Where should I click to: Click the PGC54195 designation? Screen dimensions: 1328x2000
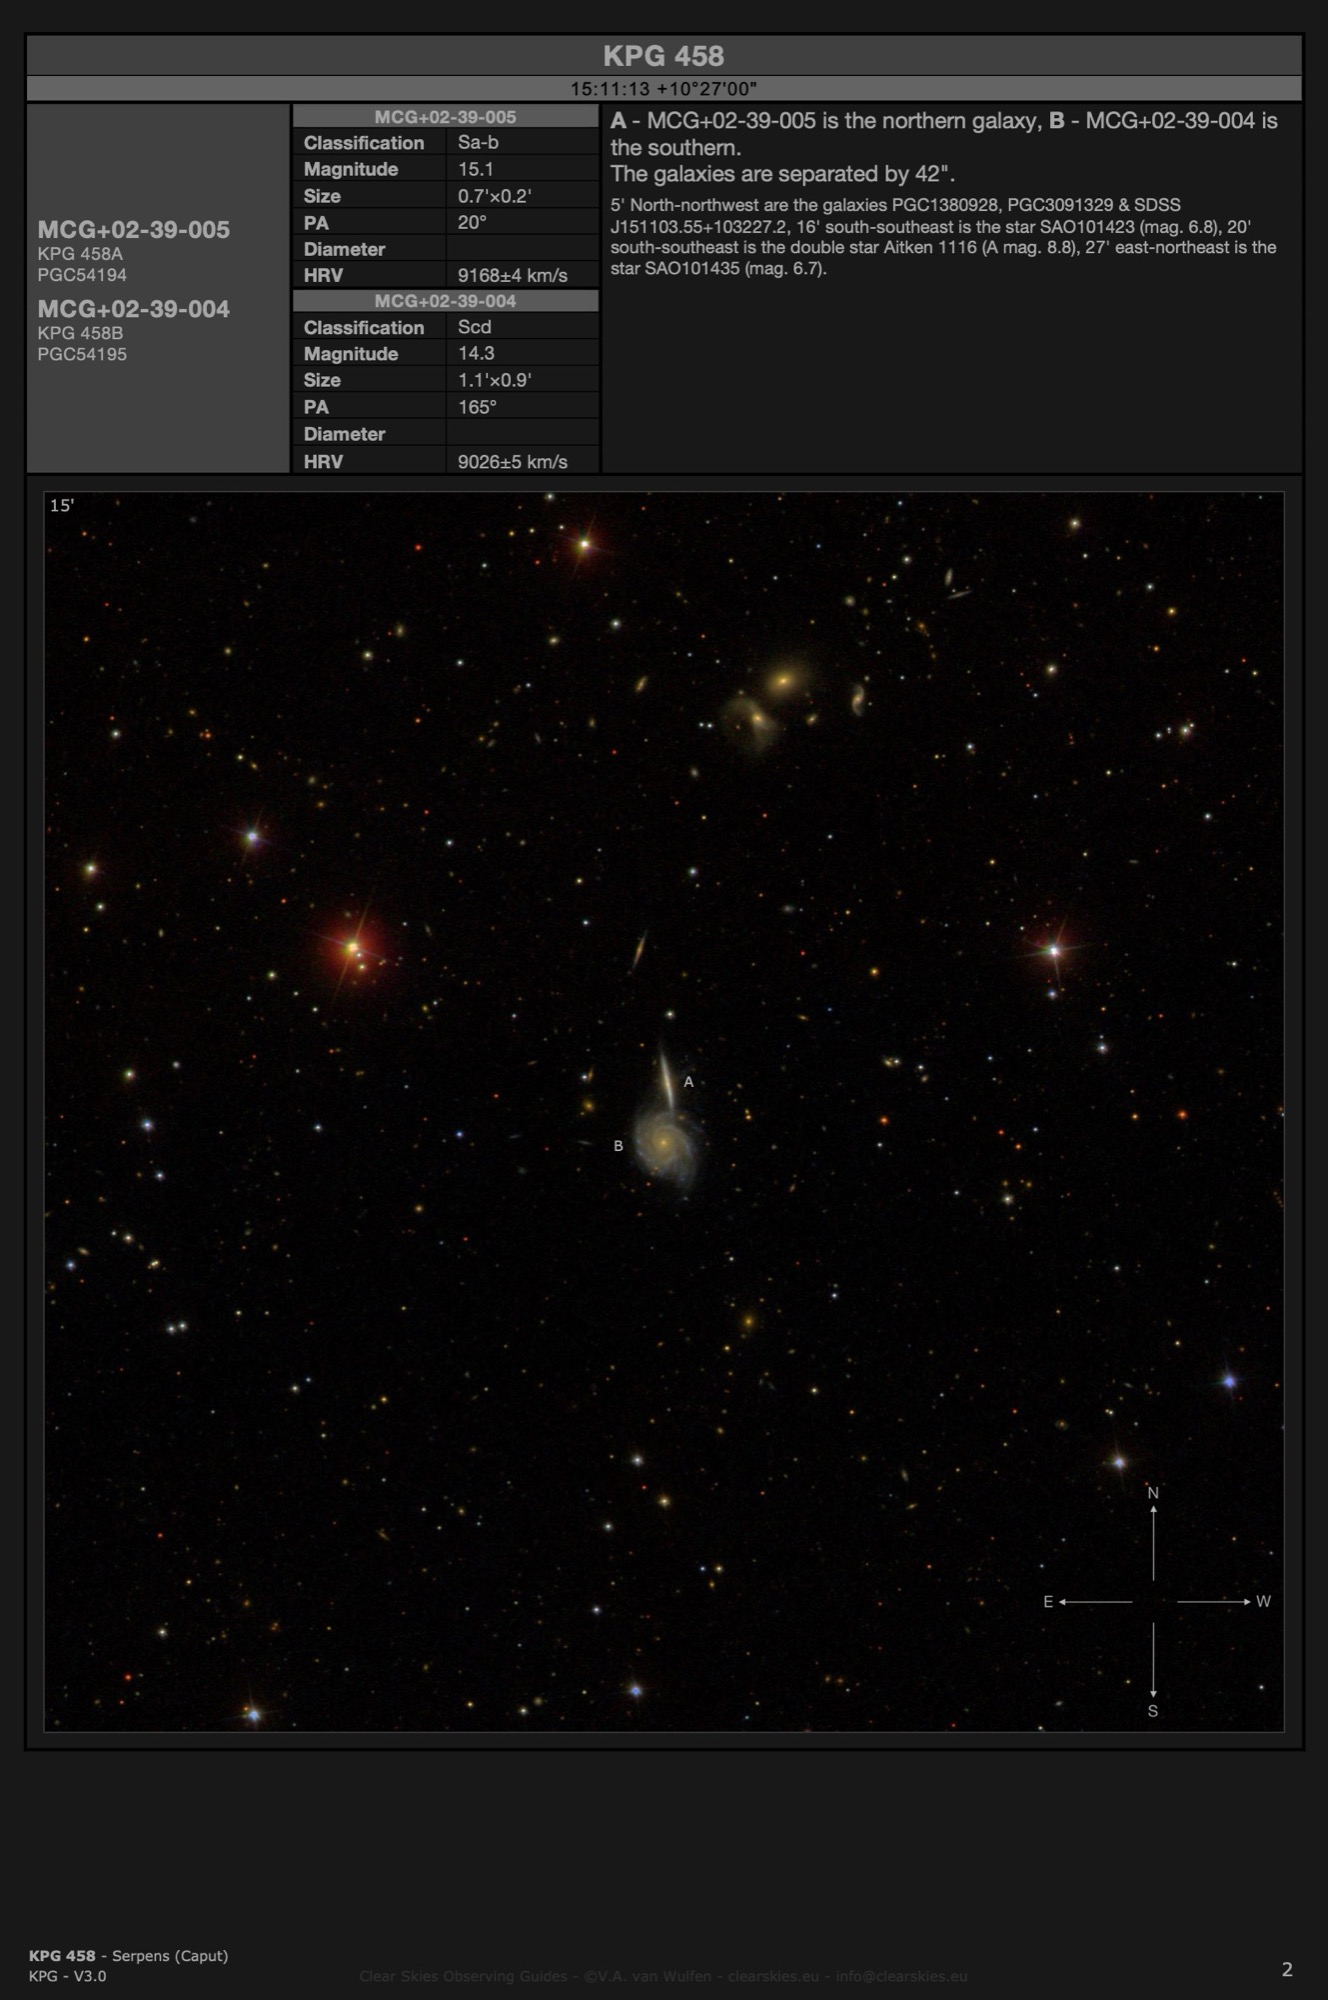[x=82, y=354]
